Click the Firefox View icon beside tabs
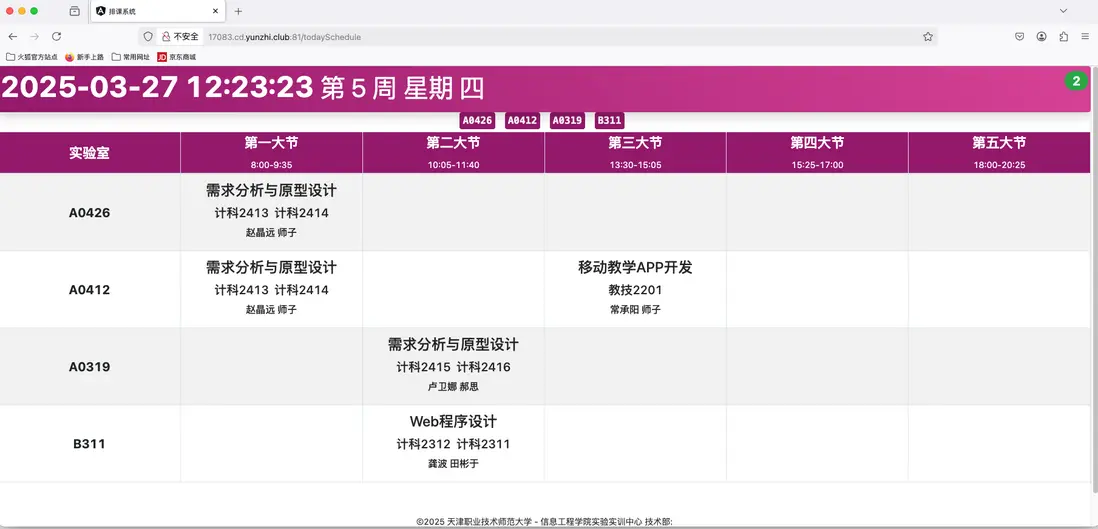 [75, 11]
